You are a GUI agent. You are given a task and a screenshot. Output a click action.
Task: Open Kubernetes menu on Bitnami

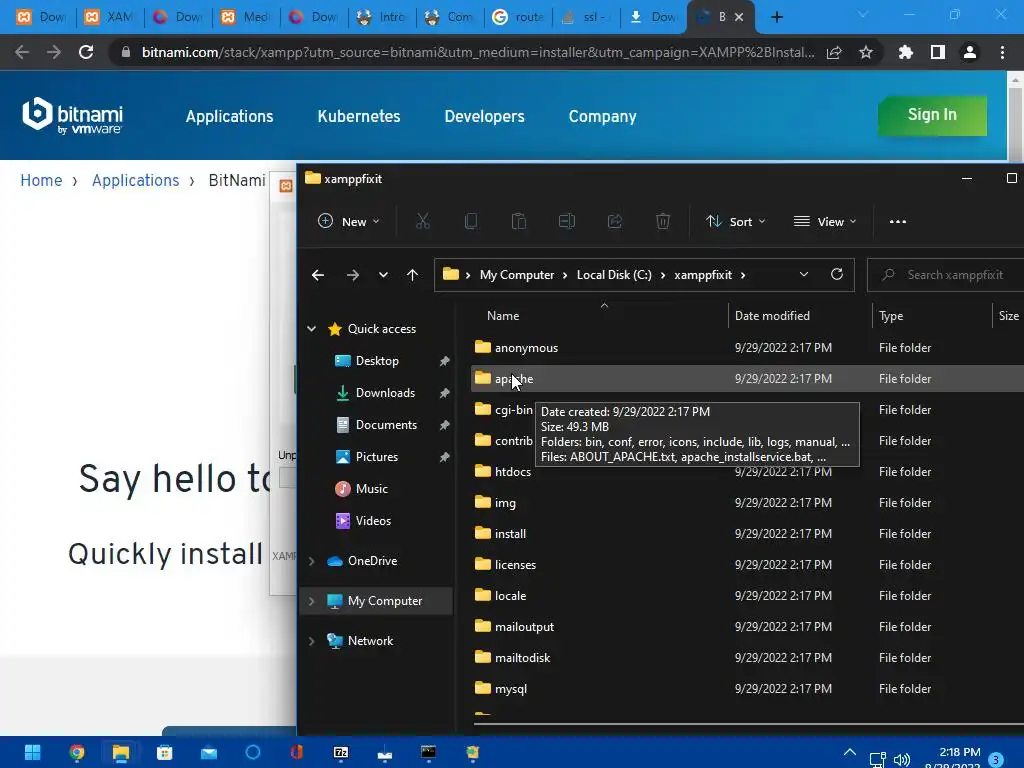[359, 116]
